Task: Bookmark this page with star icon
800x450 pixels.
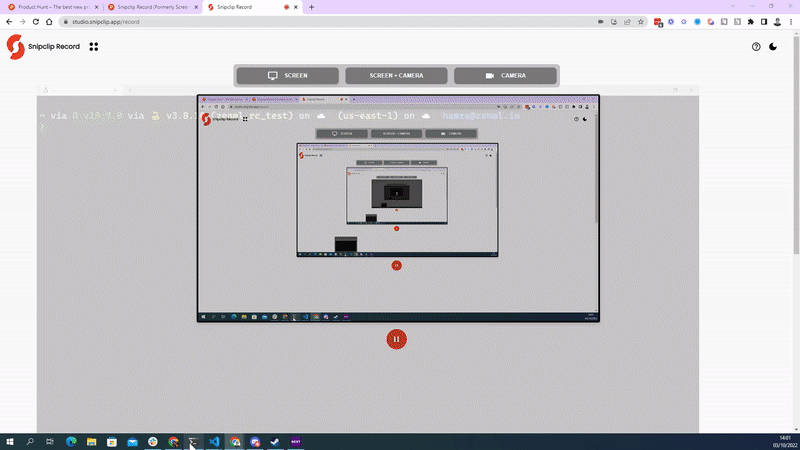Action: point(641,22)
